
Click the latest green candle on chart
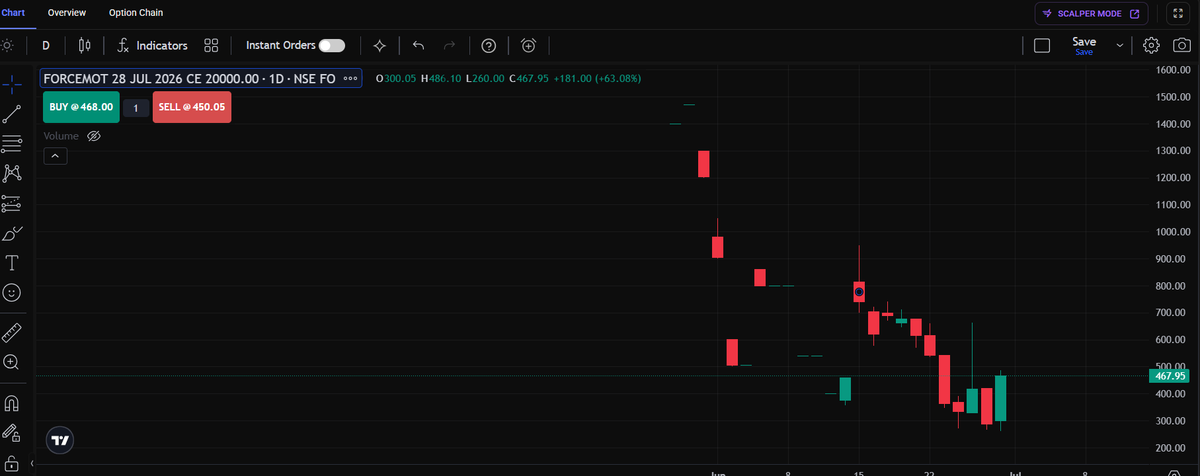point(1001,398)
